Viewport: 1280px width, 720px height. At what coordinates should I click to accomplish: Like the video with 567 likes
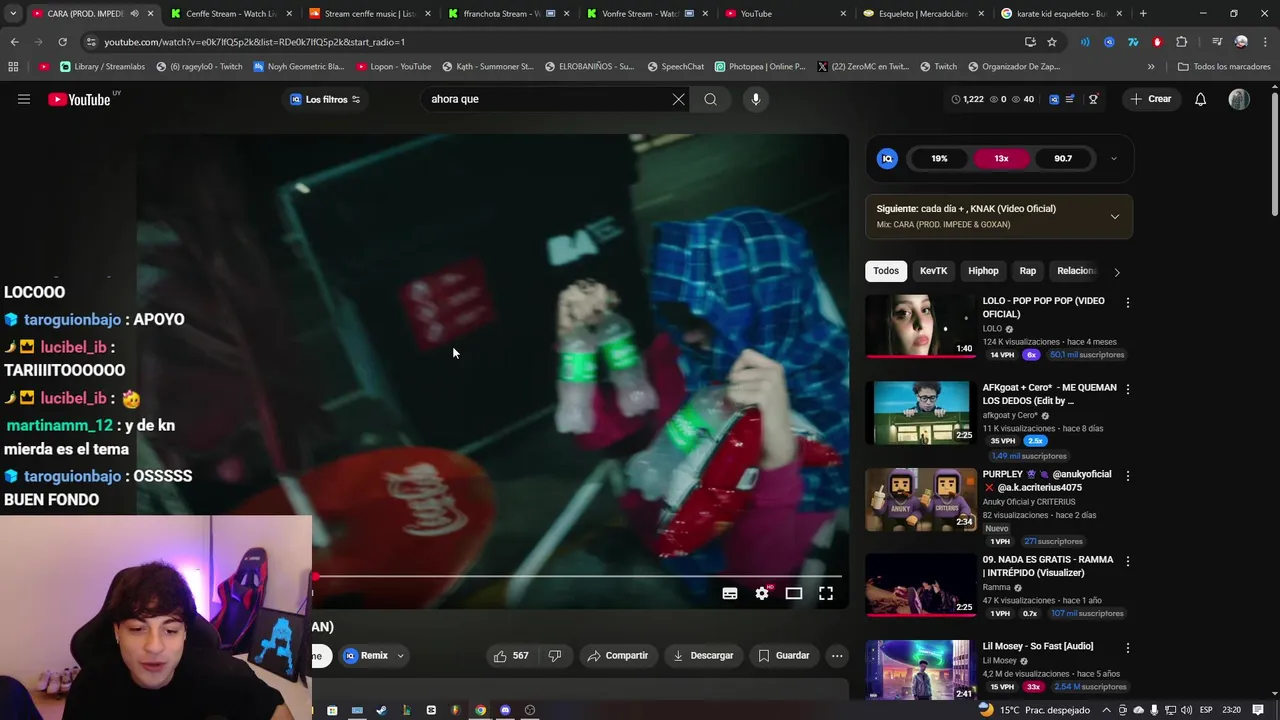tap(510, 655)
